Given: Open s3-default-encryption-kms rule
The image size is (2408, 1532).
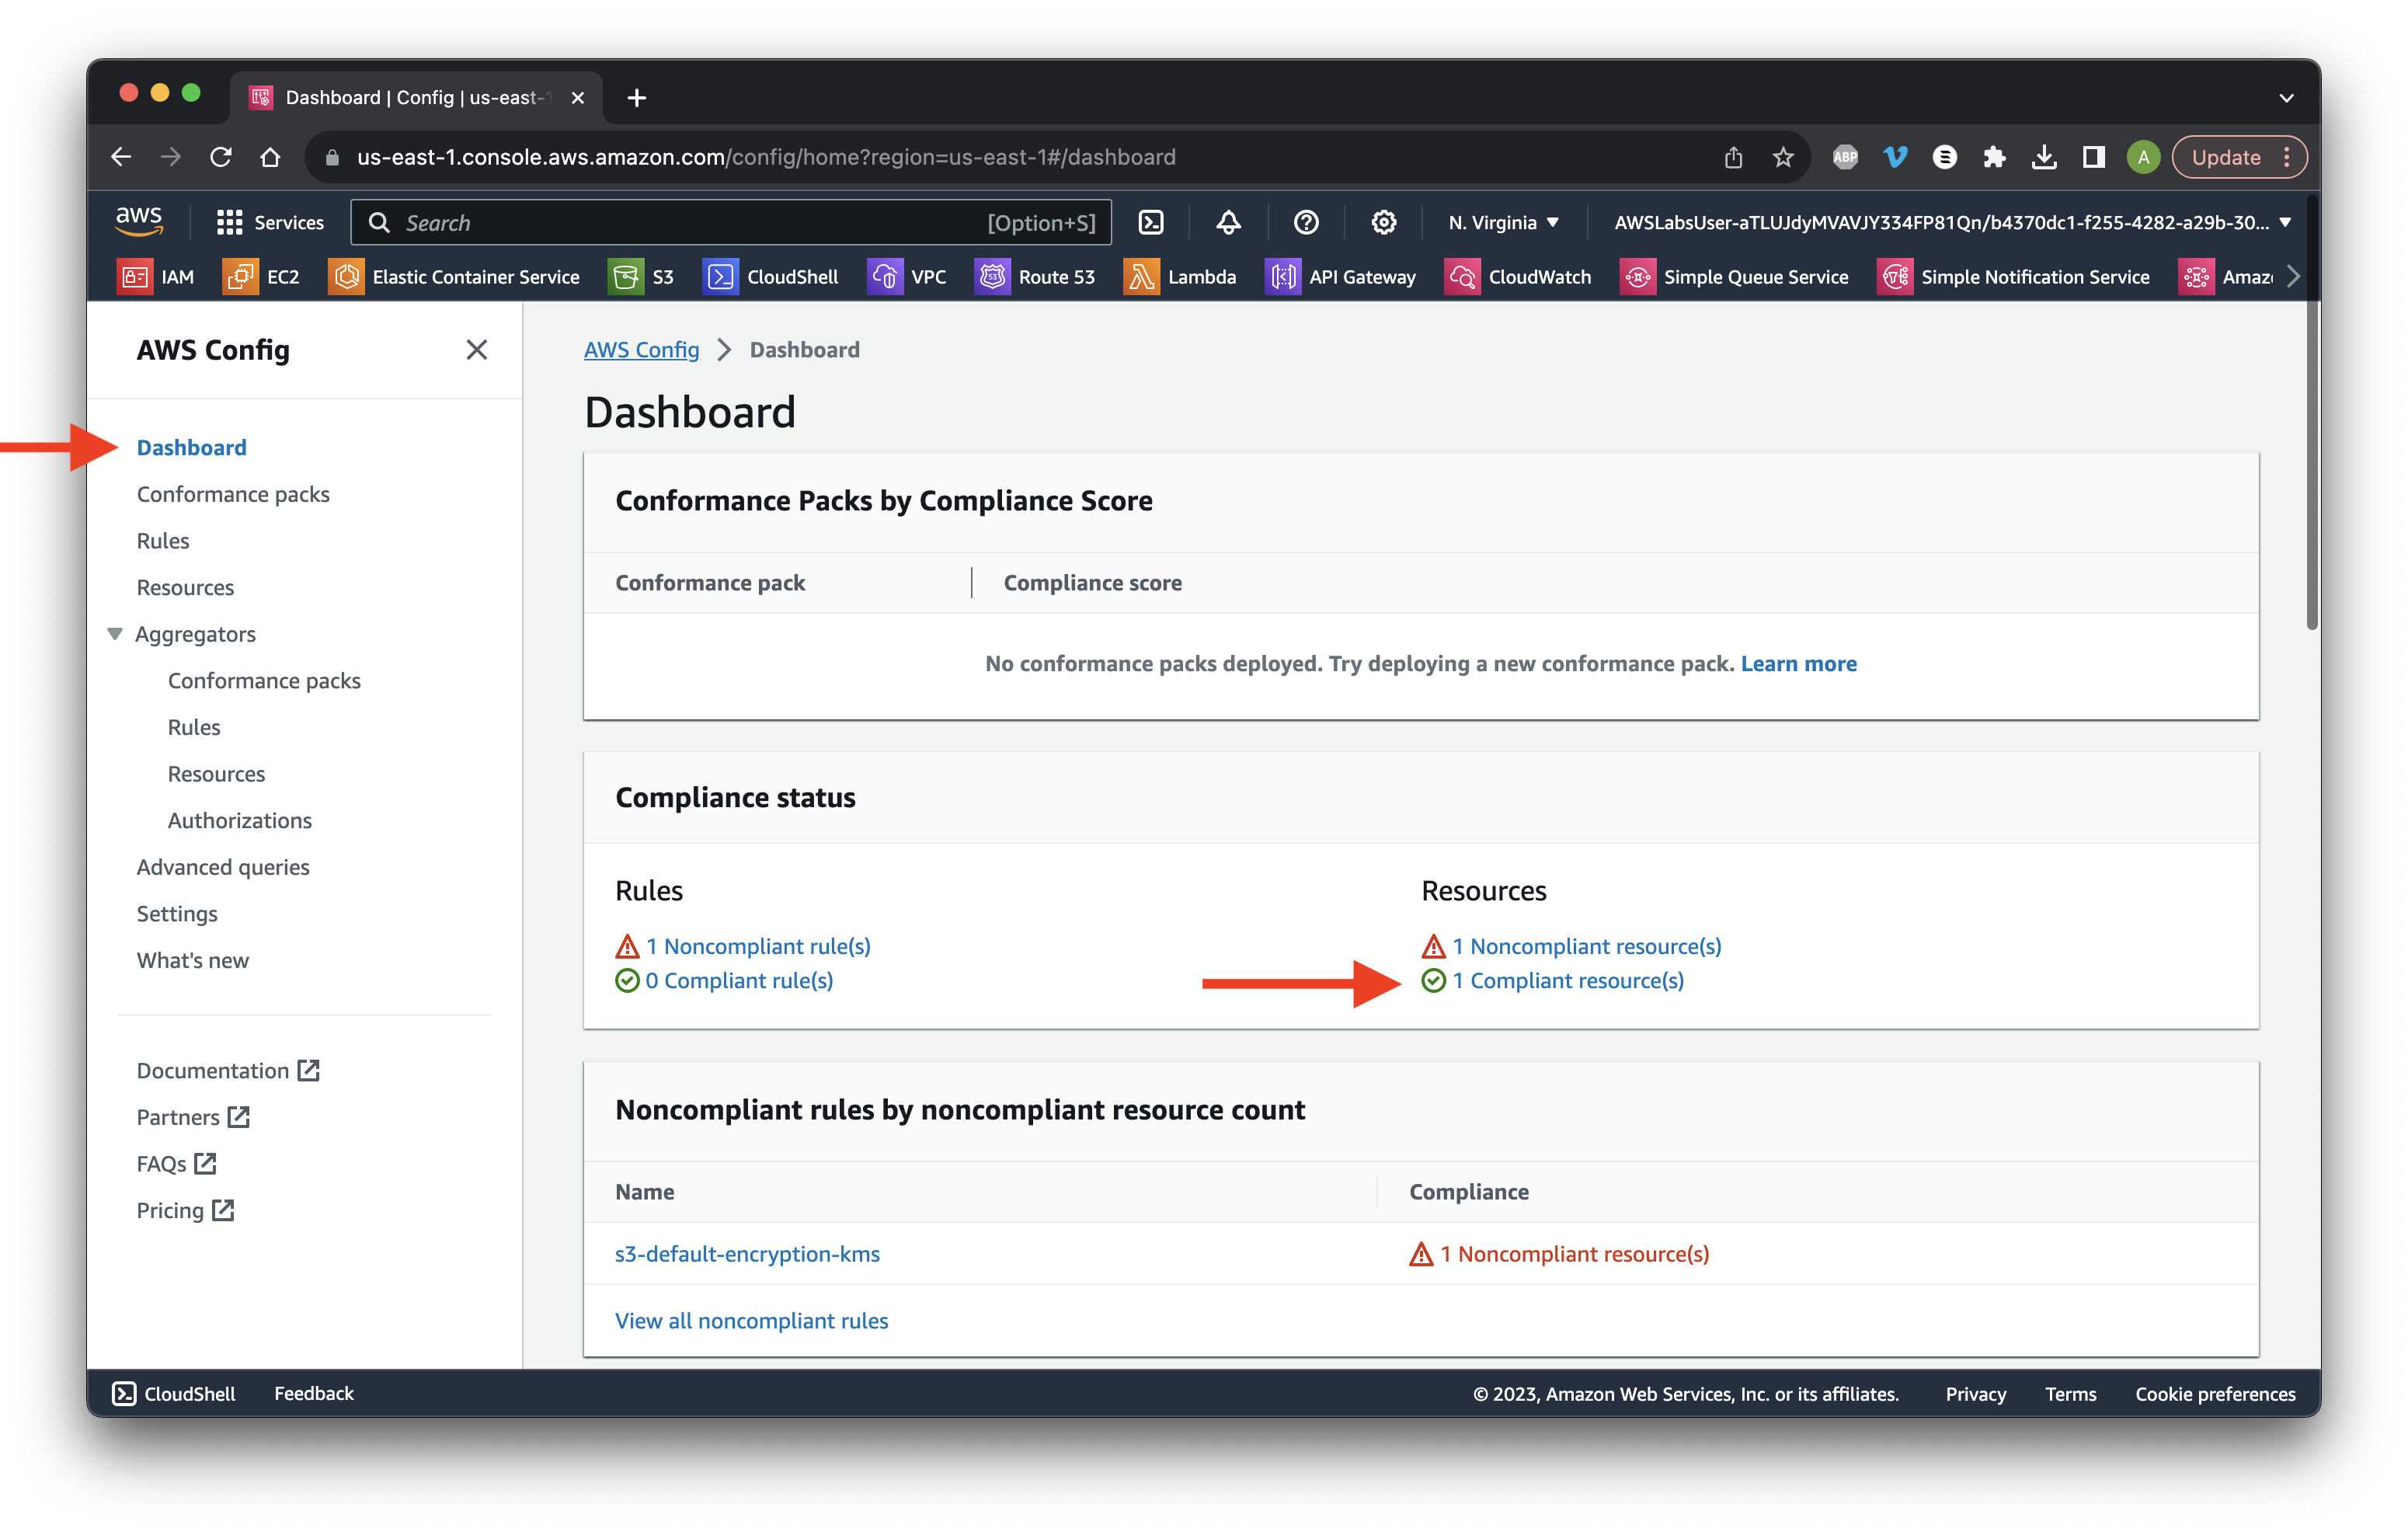Looking at the screenshot, I should pos(747,1253).
